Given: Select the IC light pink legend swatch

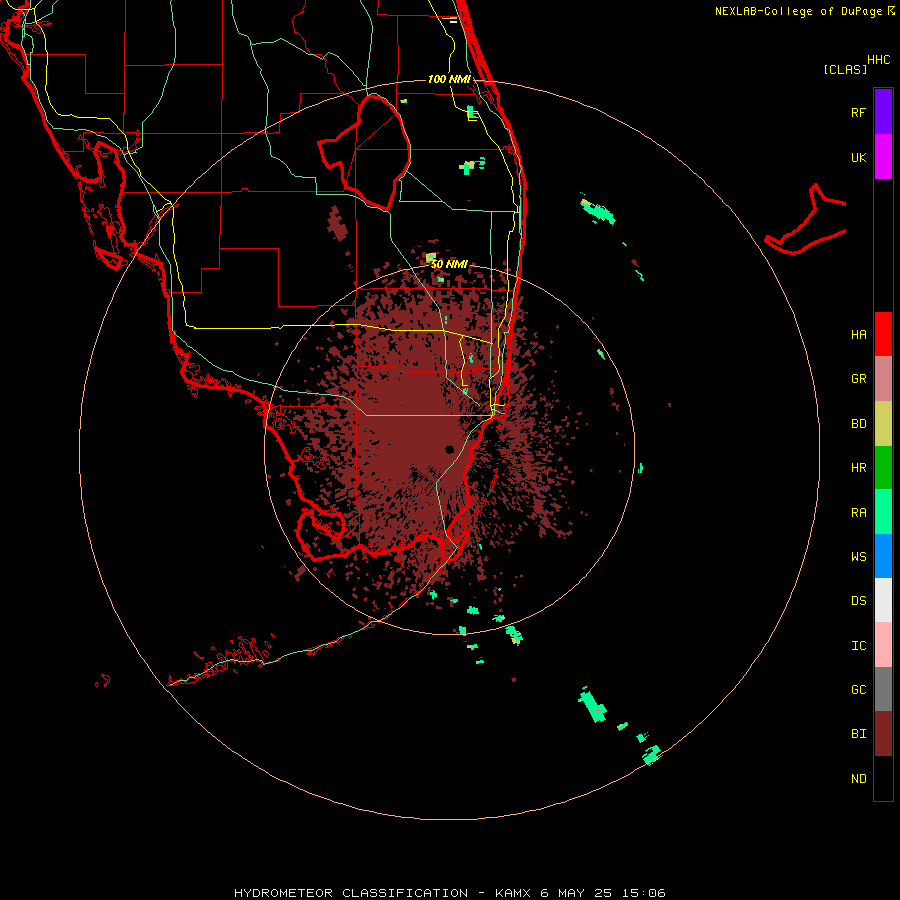Looking at the screenshot, I should (x=883, y=645).
